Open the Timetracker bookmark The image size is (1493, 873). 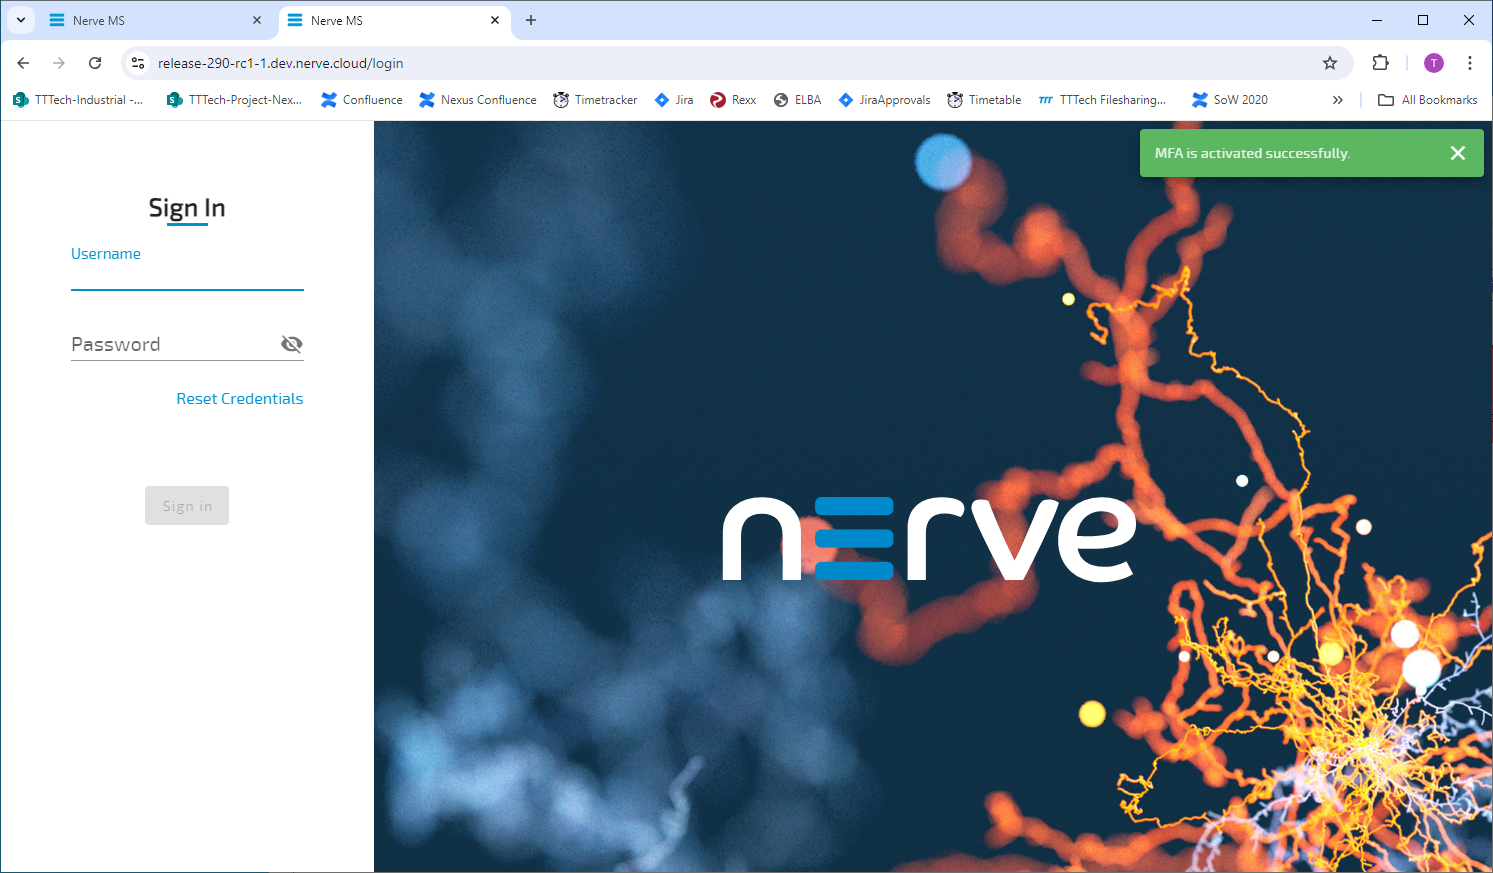click(595, 100)
